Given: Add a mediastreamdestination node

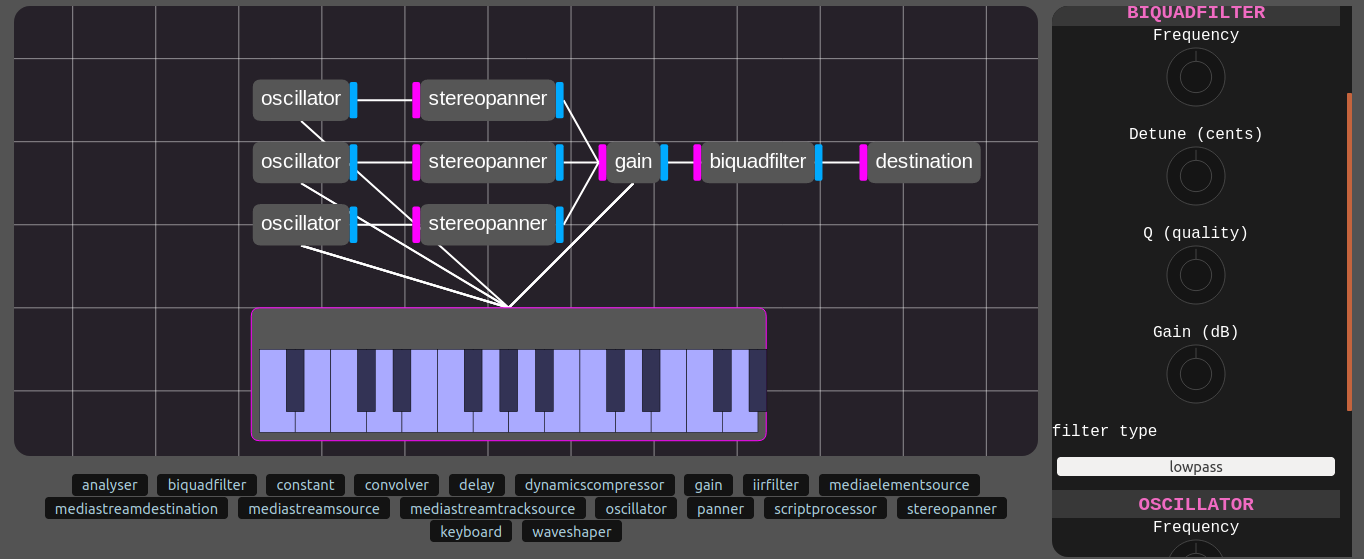Looking at the screenshot, I should pos(136,508).
